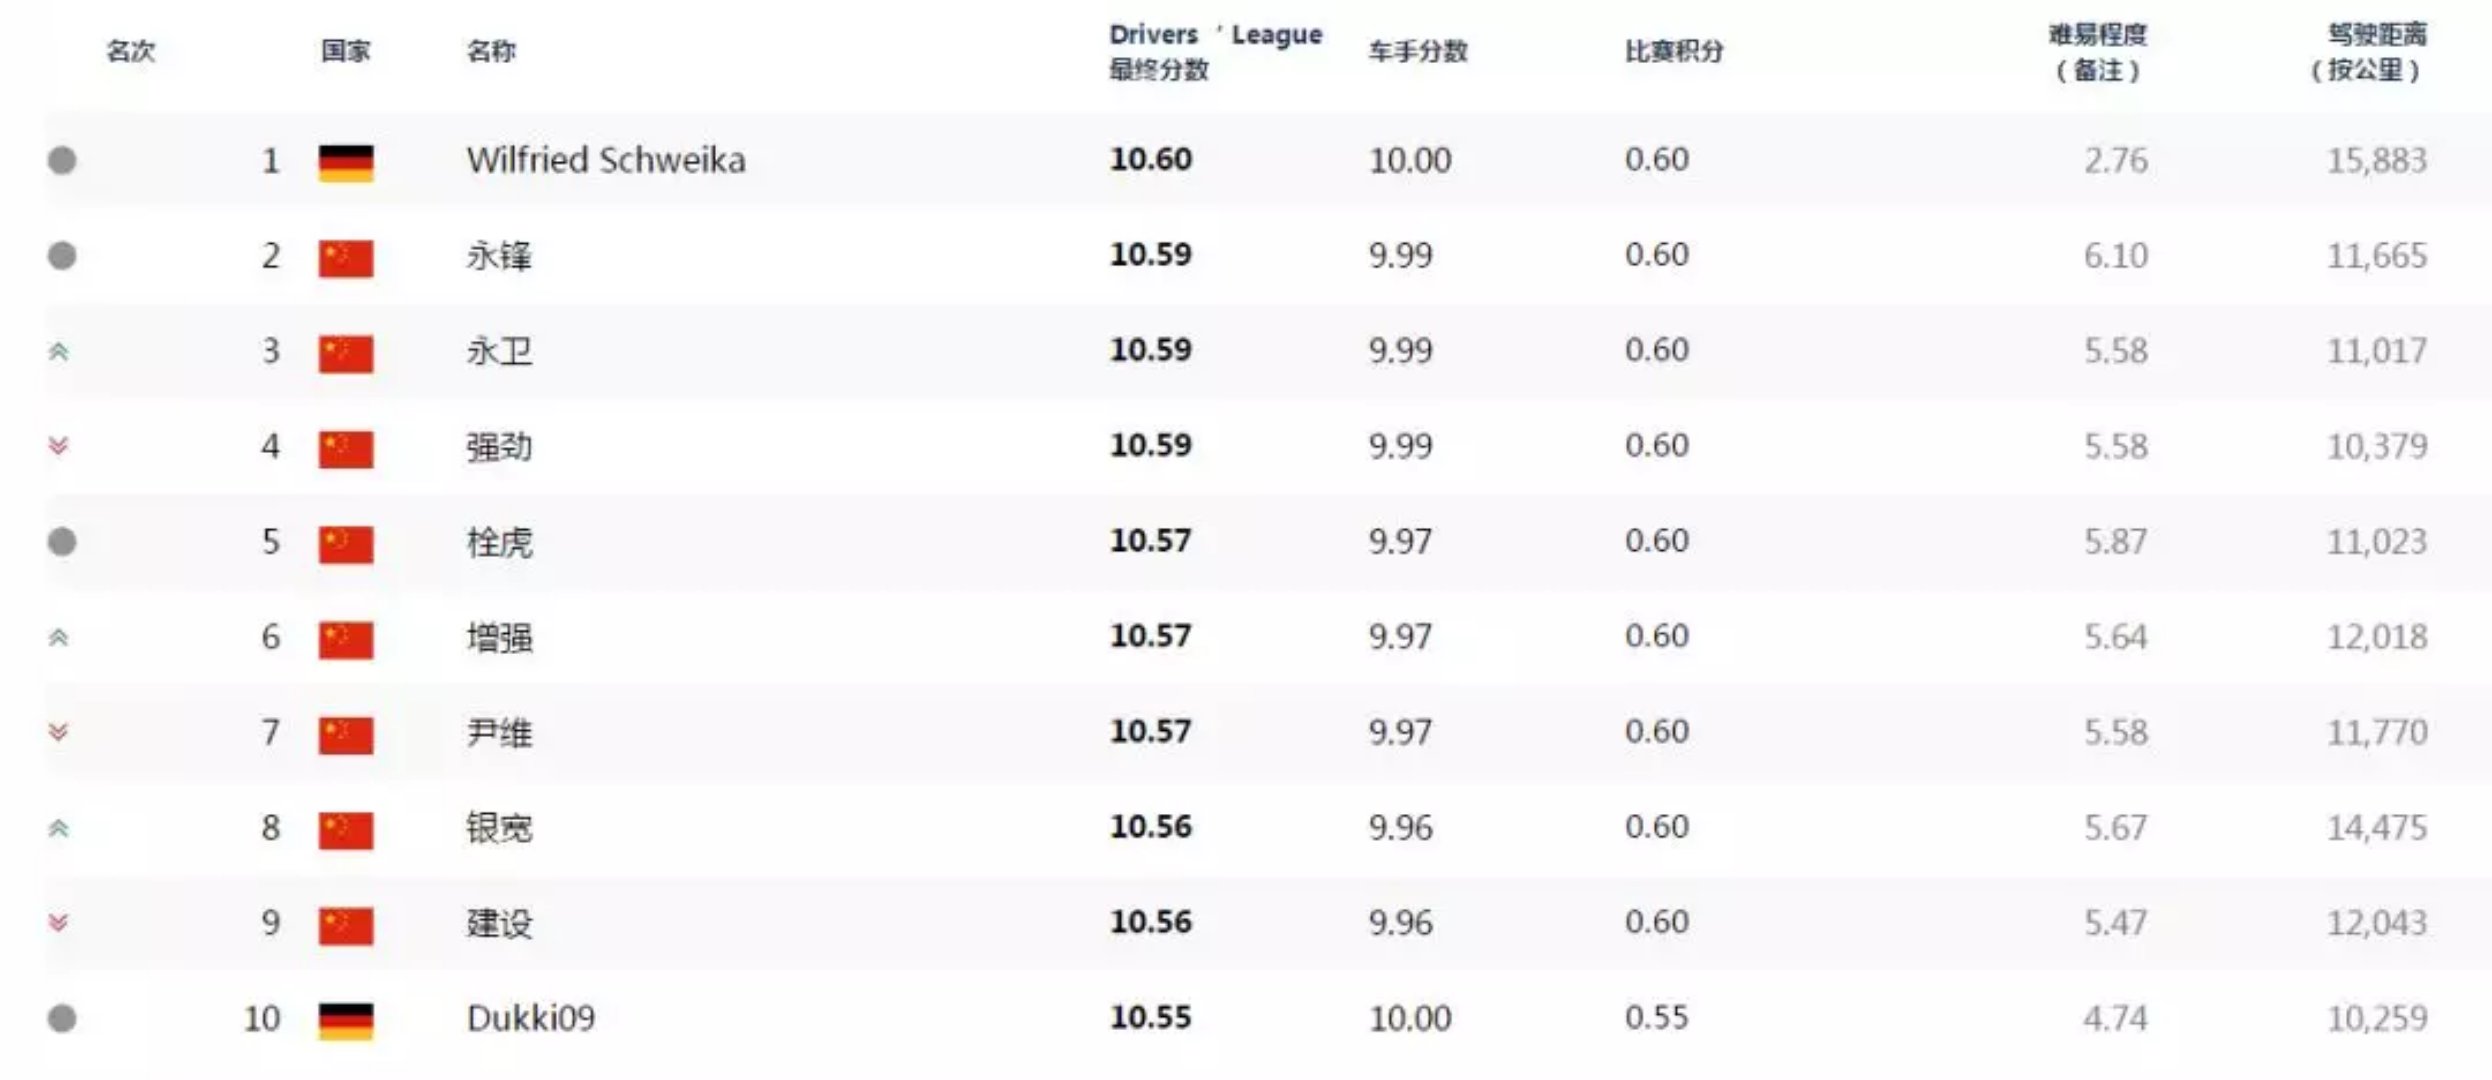Click the gray status dot for rank 5
The height and width of the screenshot is (1080, 2492).
click(x=62, y=541)
